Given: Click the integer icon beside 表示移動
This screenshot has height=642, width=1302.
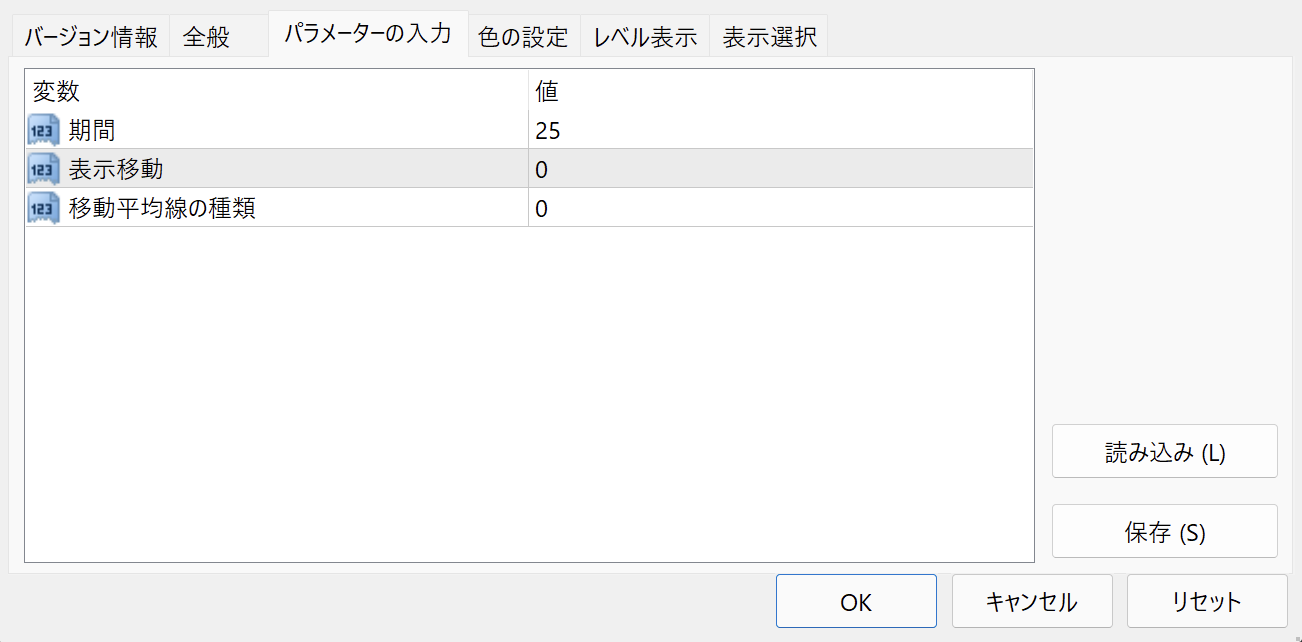Looking at the screenshot, I should pyautogui.click(x=44, y=169).
